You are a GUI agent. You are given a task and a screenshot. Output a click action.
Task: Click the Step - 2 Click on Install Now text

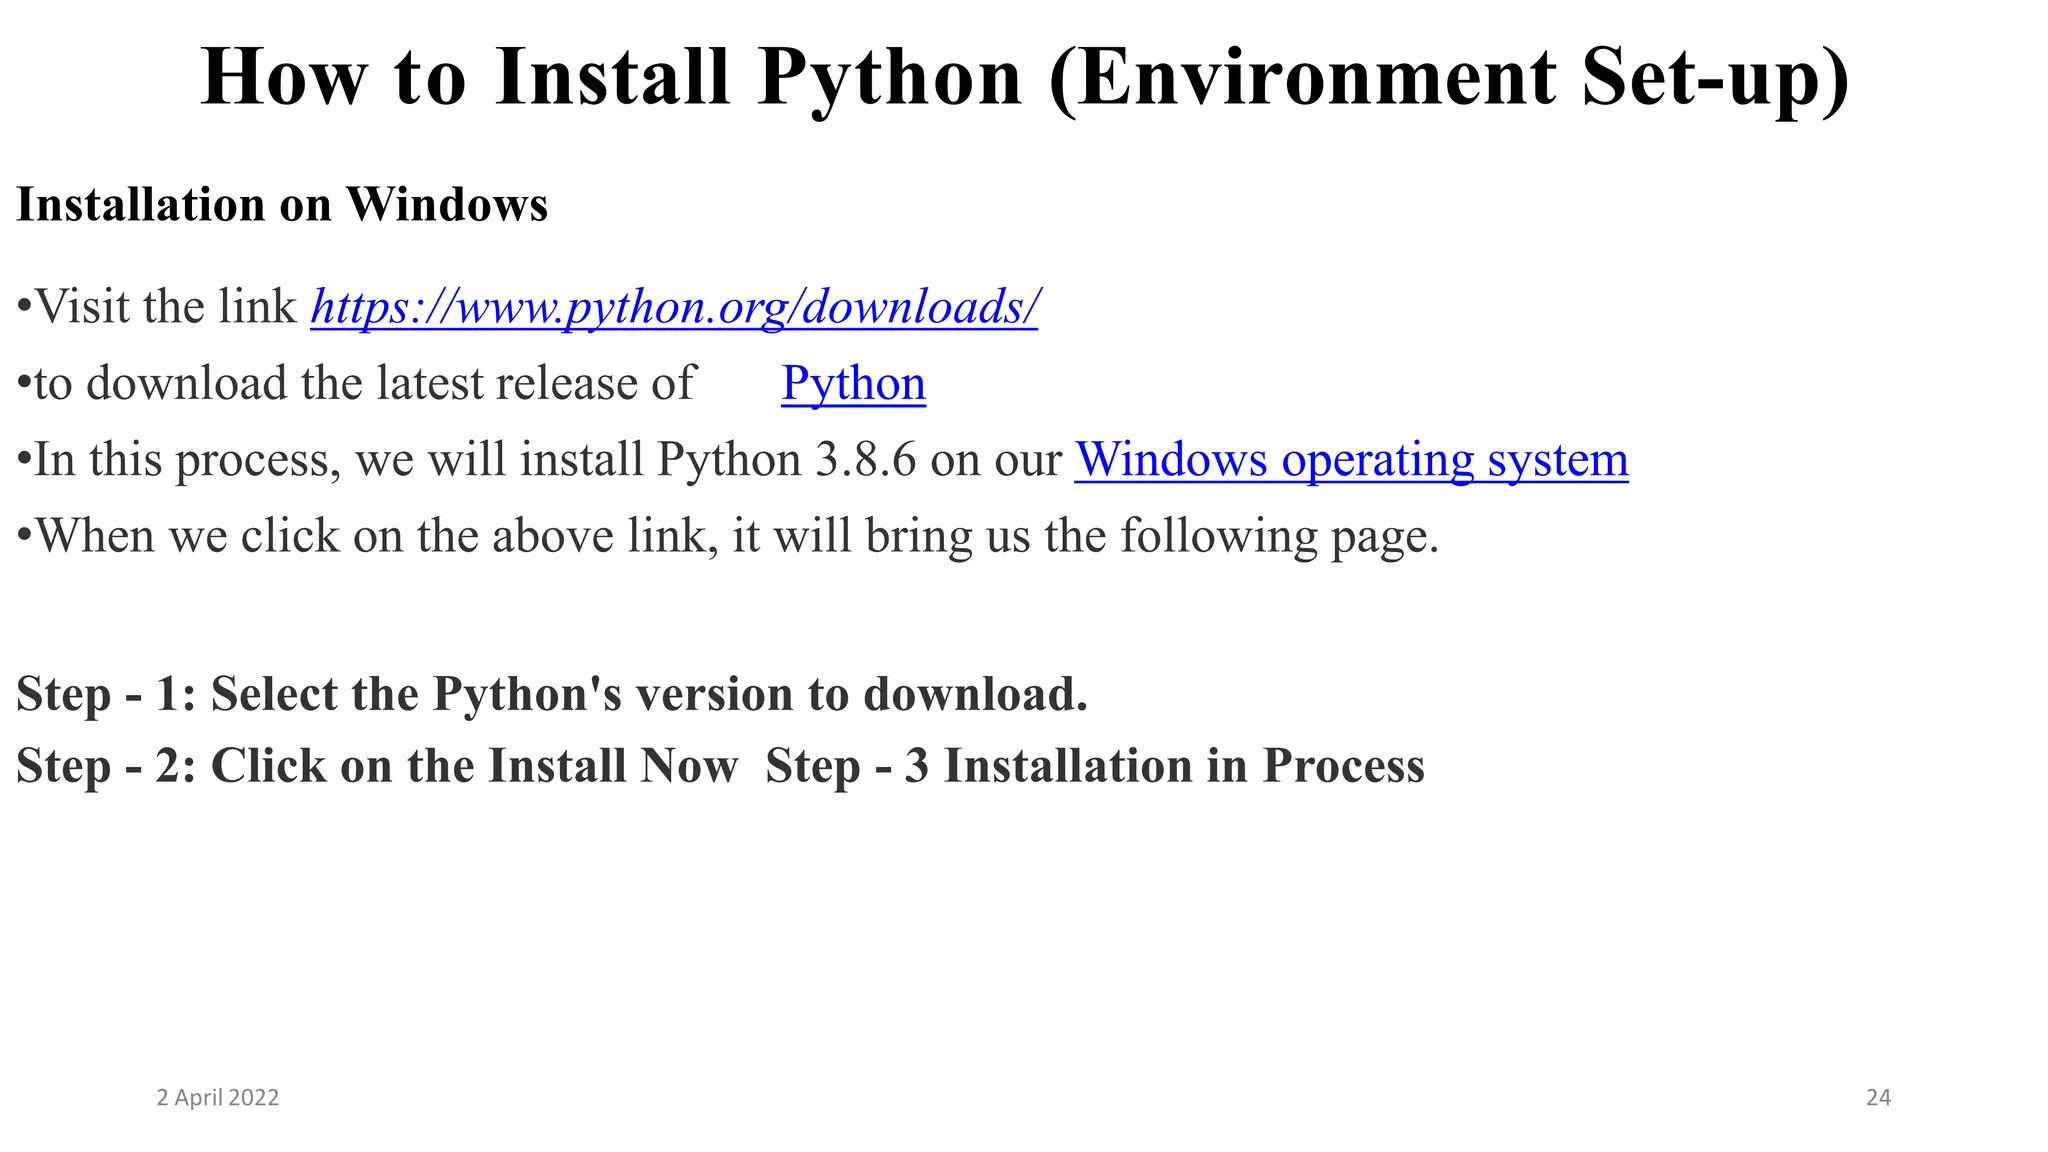tap(377, 766)
